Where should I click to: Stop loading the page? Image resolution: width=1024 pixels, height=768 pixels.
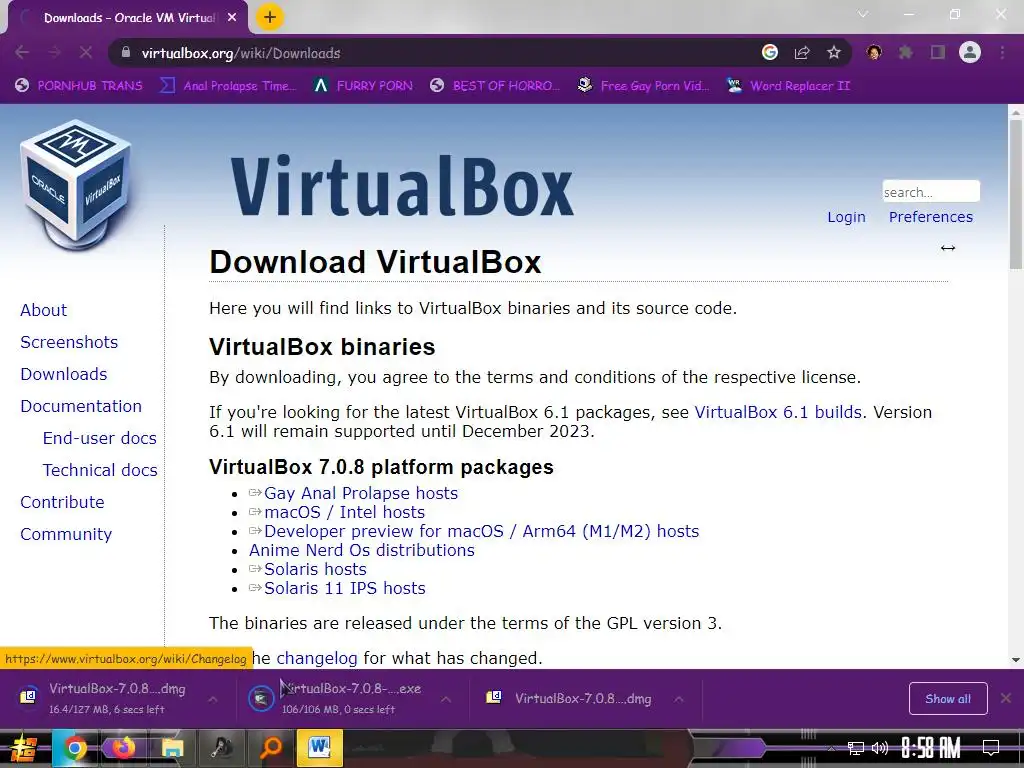pyautogui.click(x=86, y=53)
